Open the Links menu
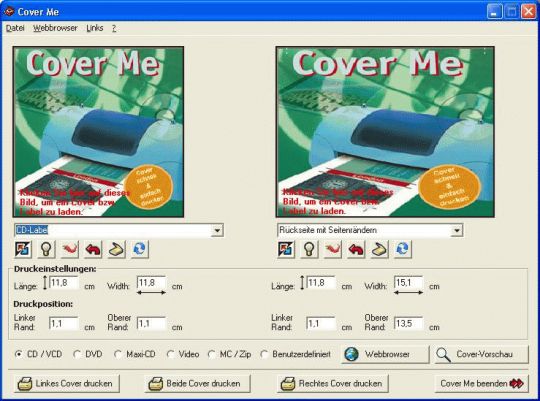Image resolution: width=540 pixels, height=401 pixels. coord(95,28)
